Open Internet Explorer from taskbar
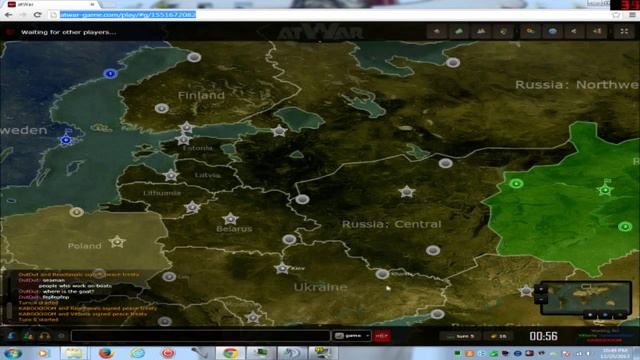The image size is (640, 360). [138, 353]
